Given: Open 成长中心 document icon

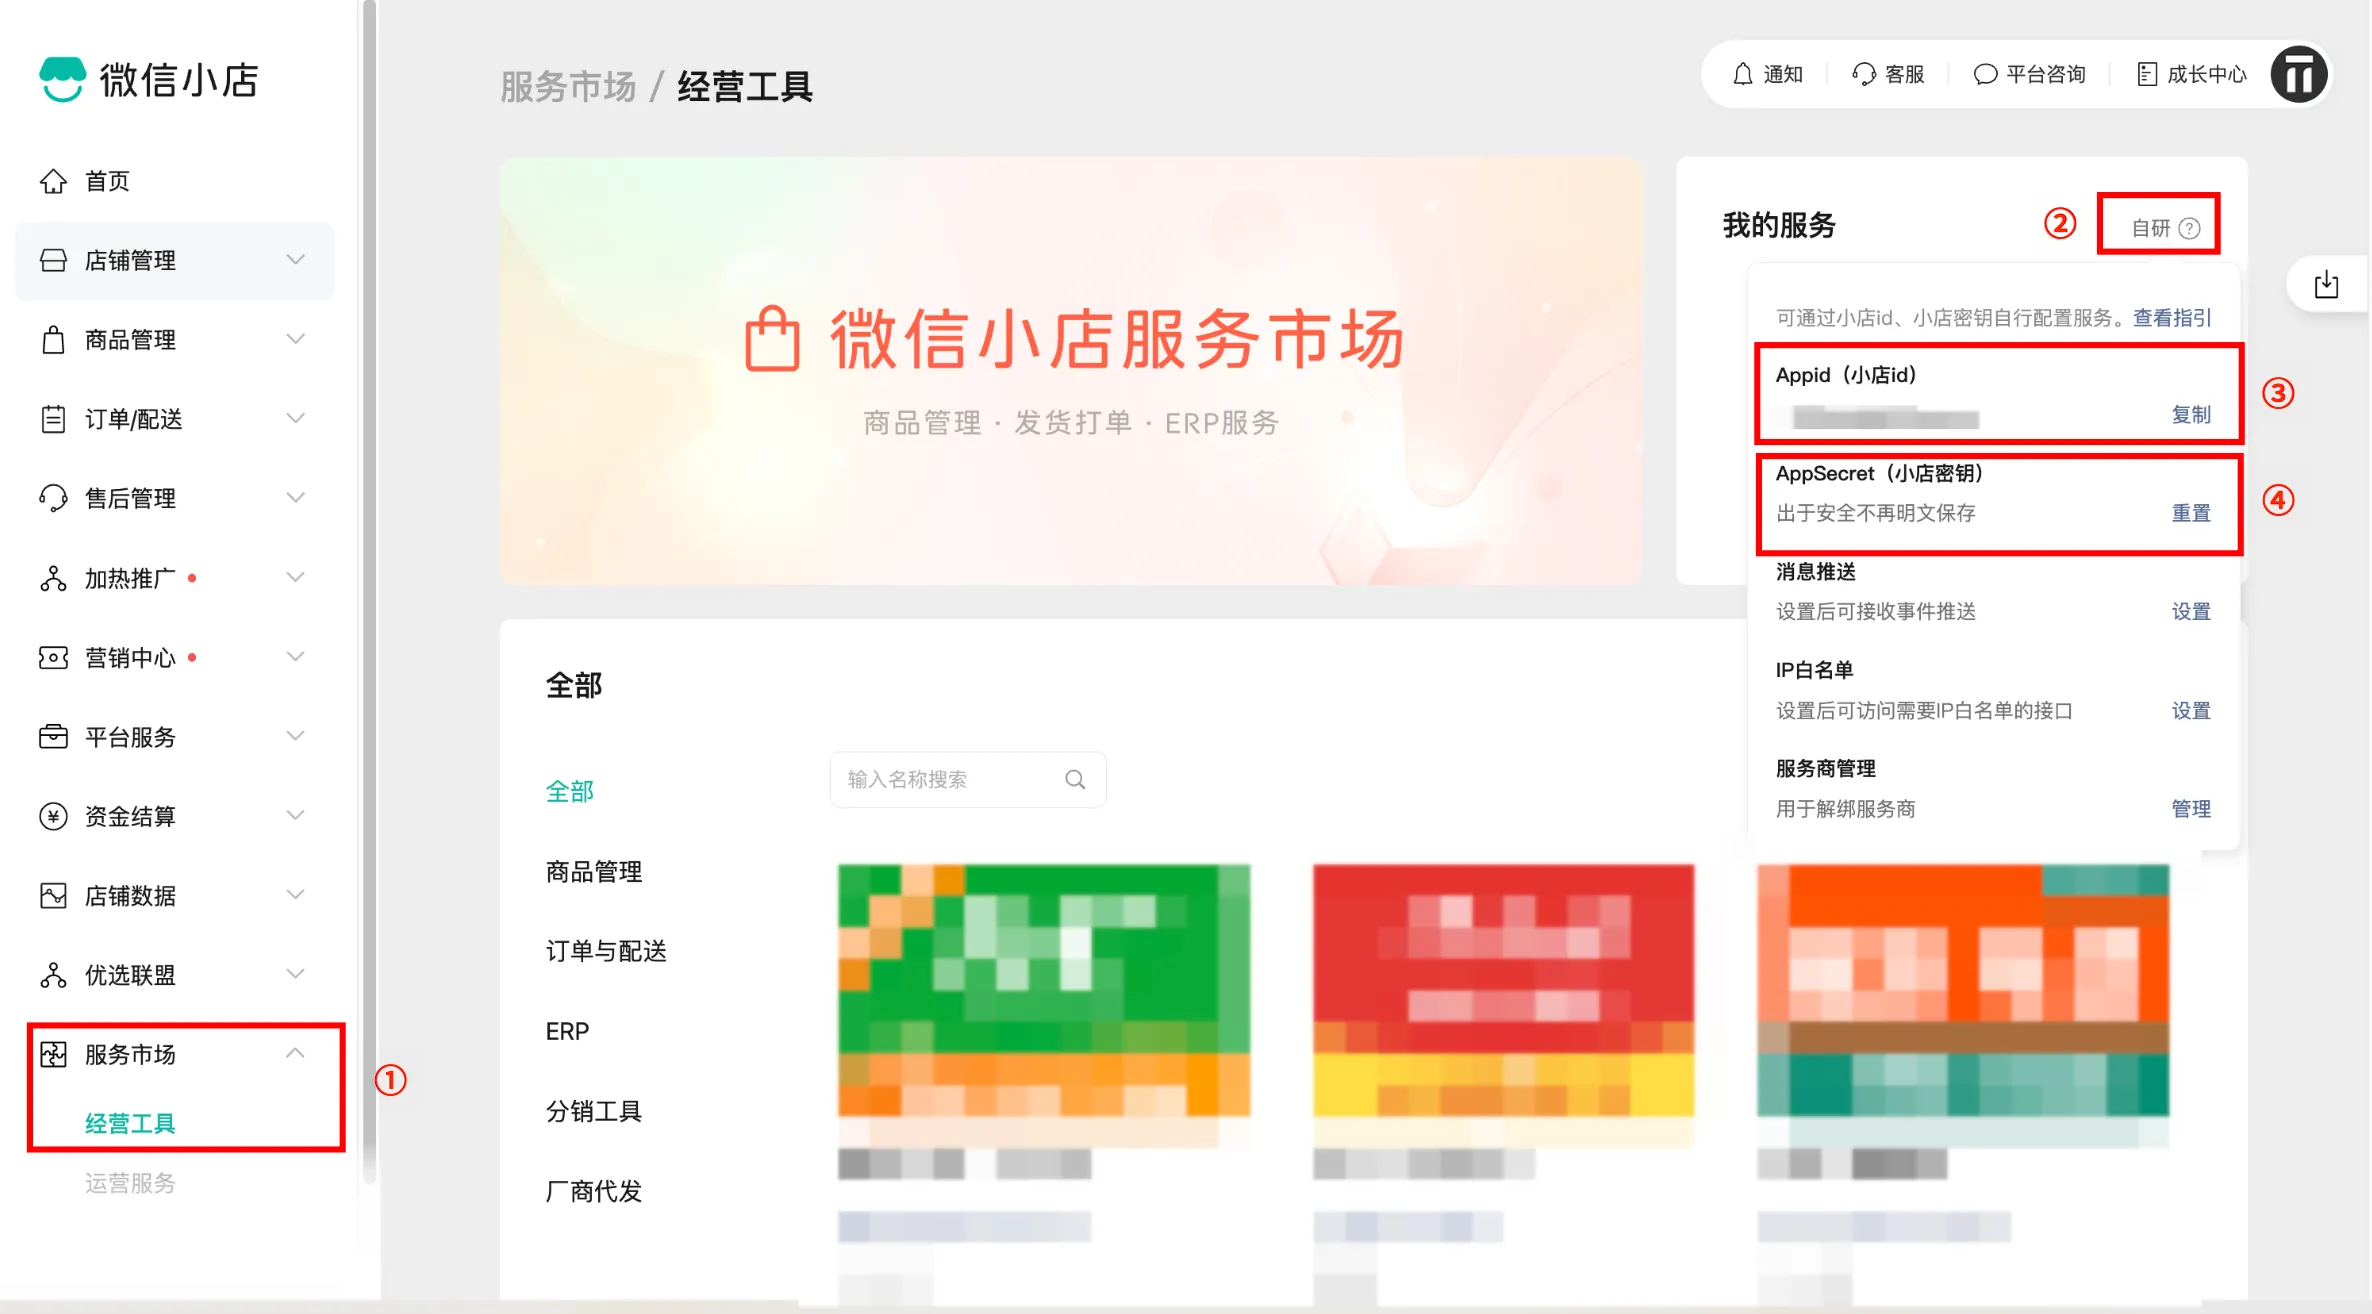Looking at the screenshot, I should tap(2147, 74).
